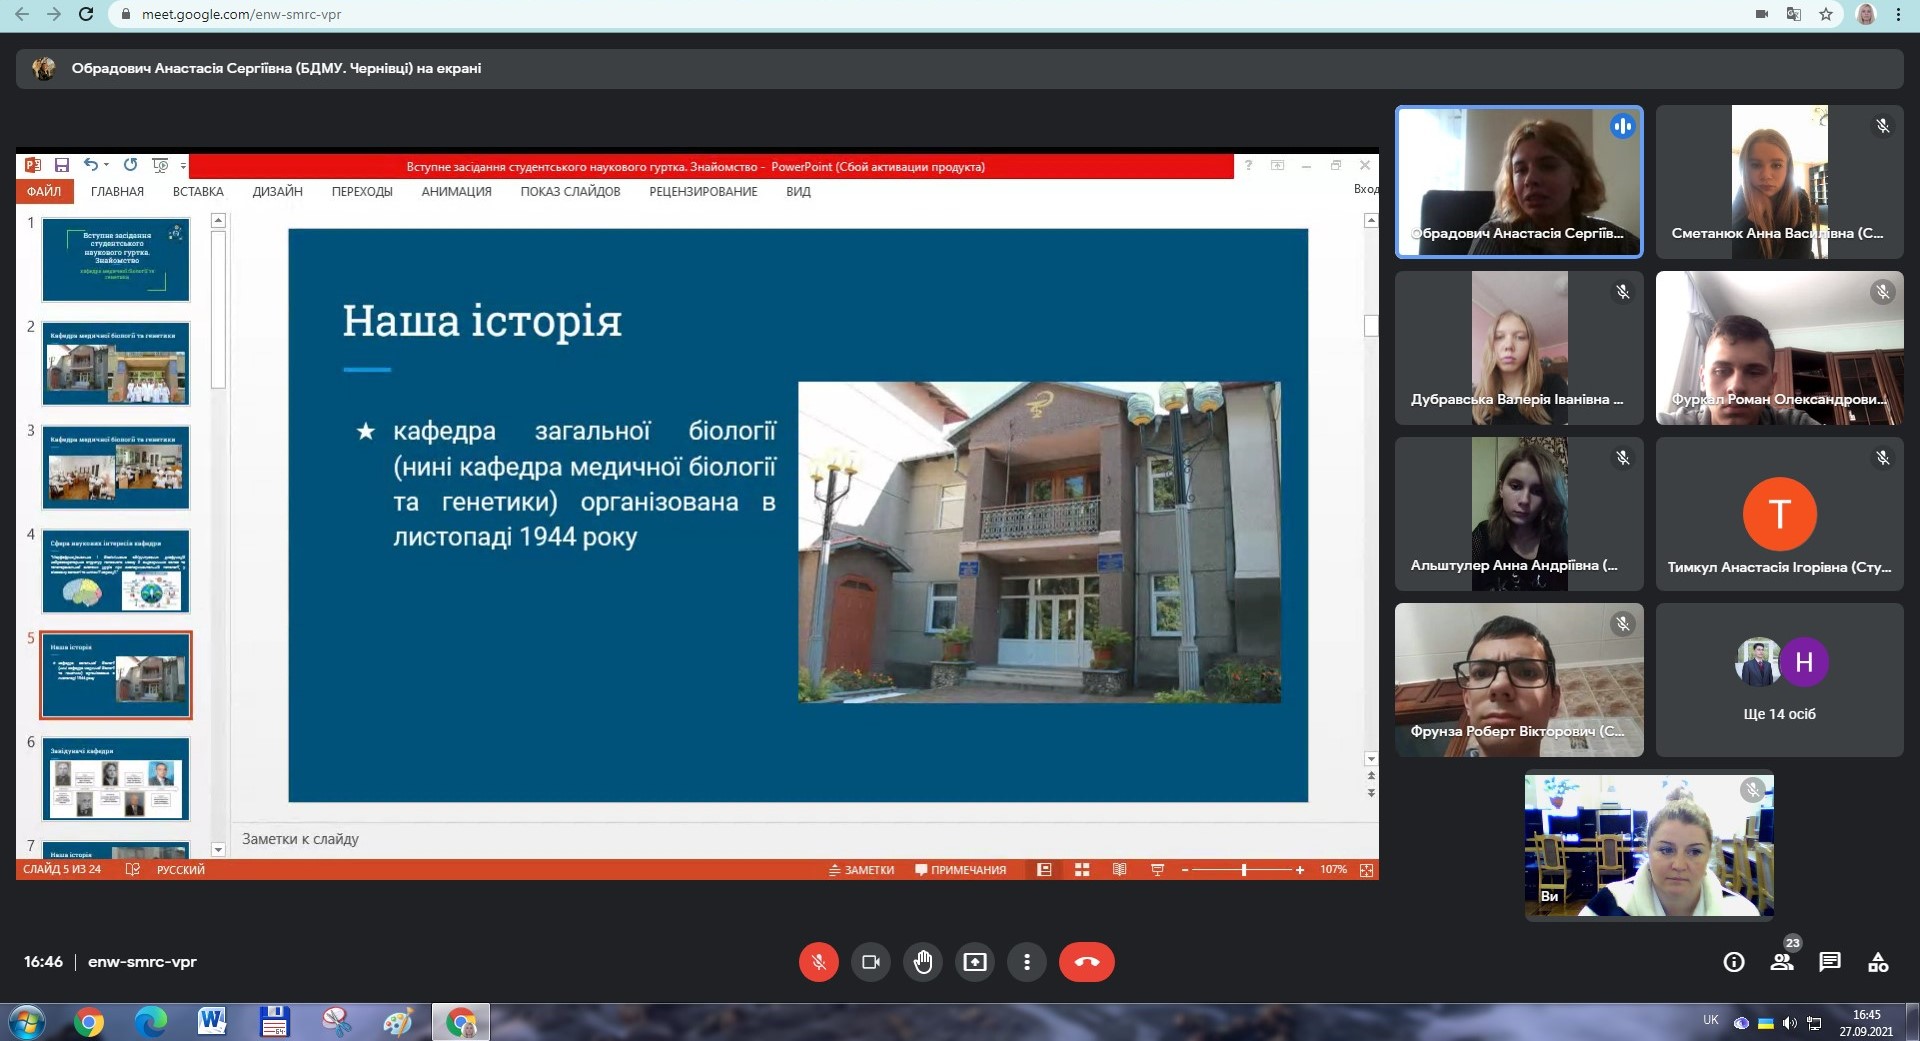Viewport: 1920px width, 1041px height.
Task: Select slide 2 thumbnail
Action: (x=116, y=364)
